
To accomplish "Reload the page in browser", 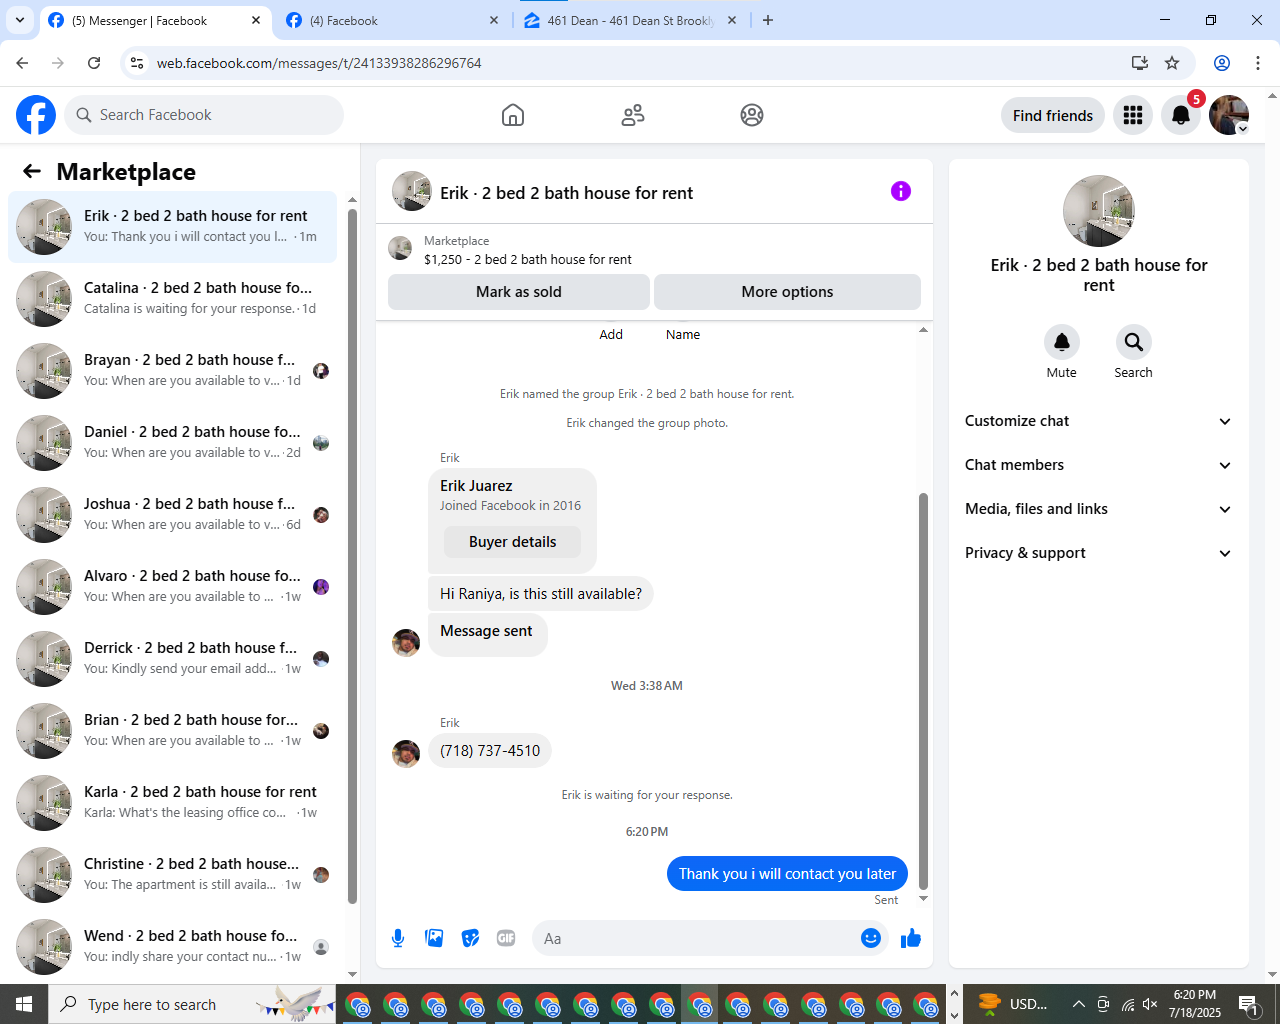I will pos(94,63).
